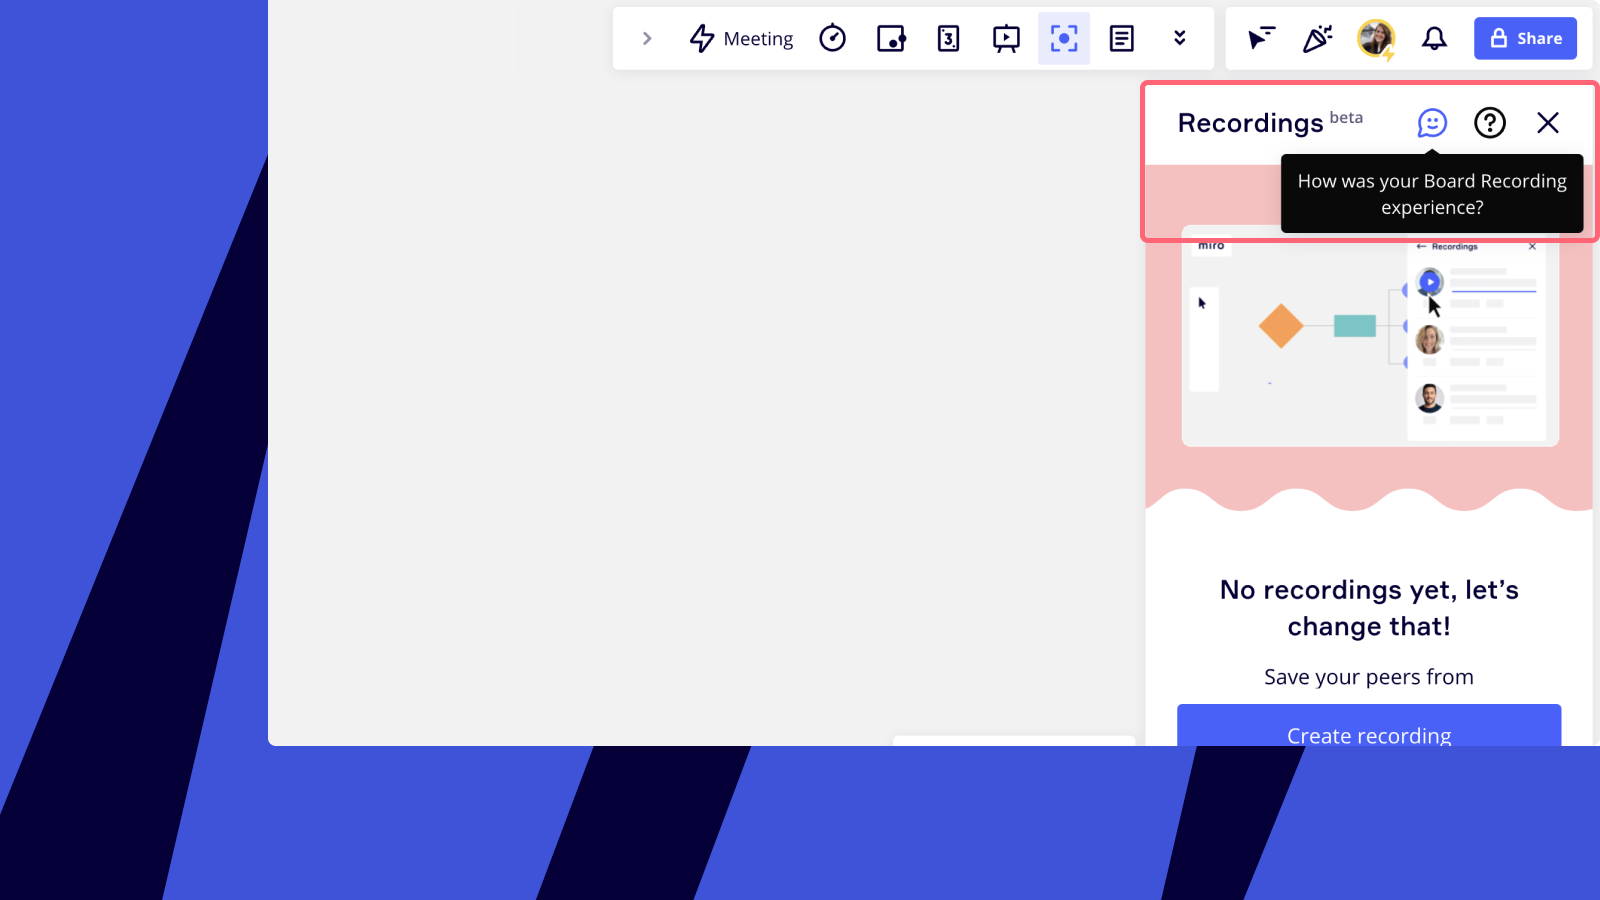Open the Estimation card tool

948,39
